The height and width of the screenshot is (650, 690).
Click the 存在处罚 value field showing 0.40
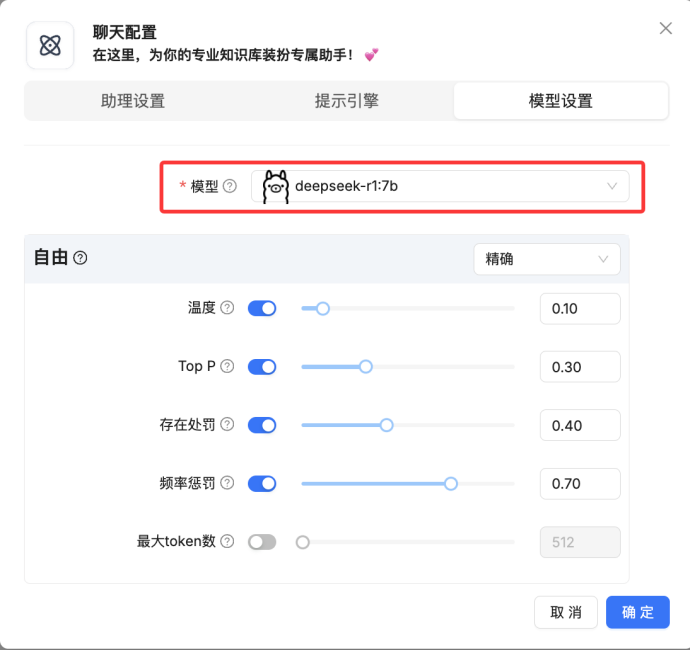tap(580, 425)
